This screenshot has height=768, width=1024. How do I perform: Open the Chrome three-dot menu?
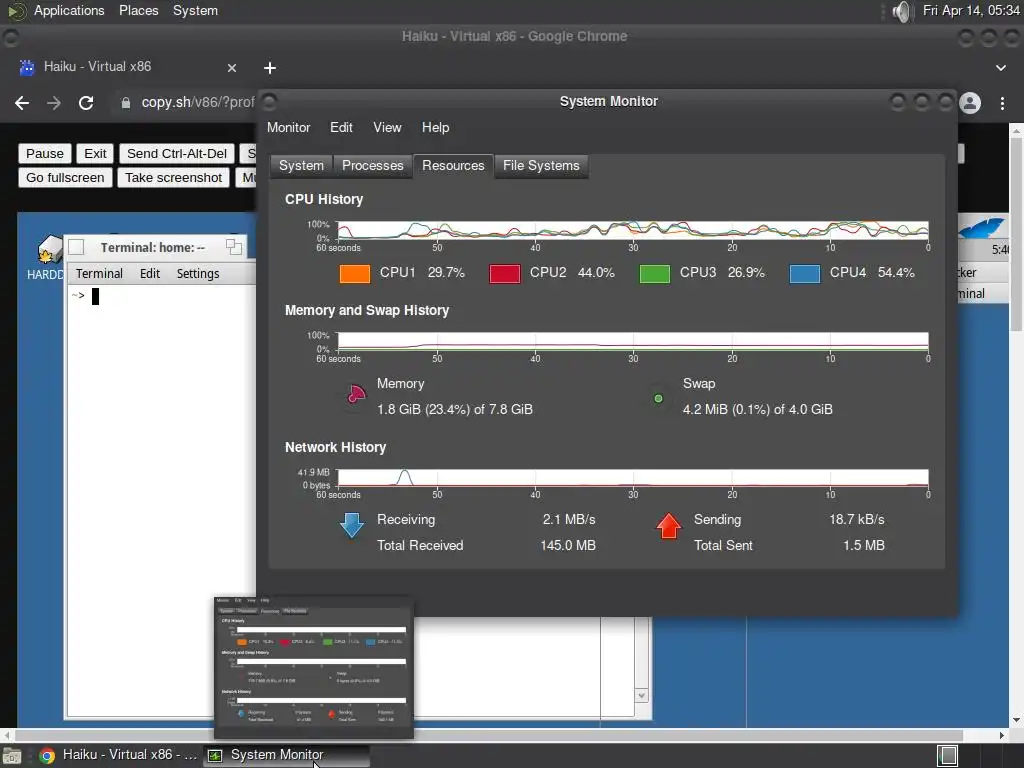coord(1002,103)
